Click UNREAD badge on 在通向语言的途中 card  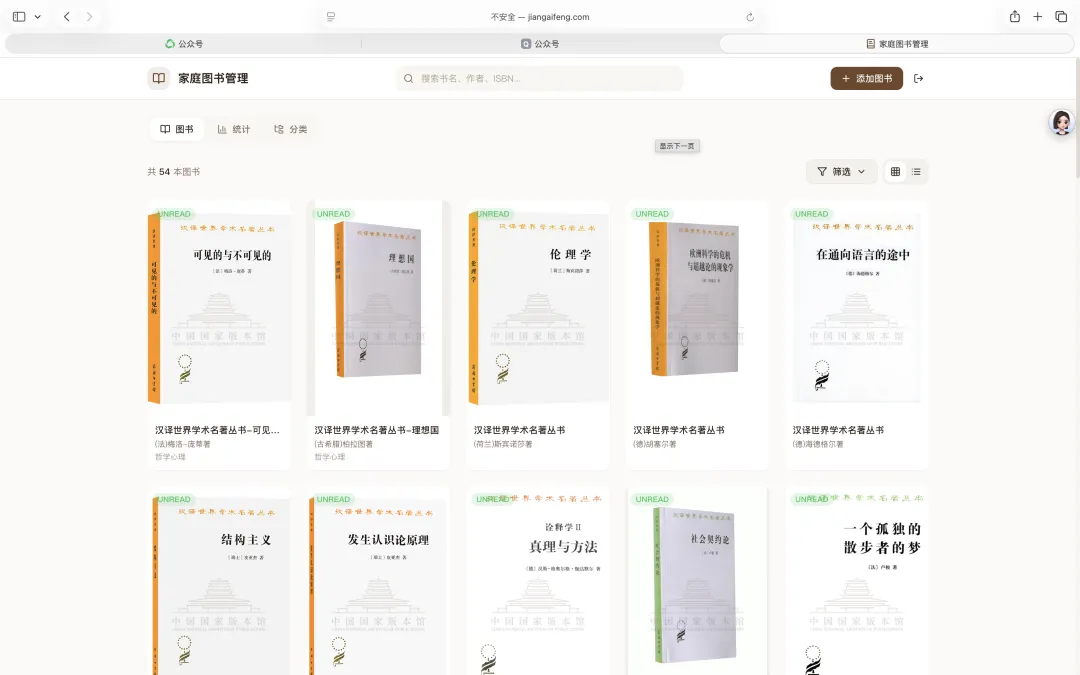pyautogui.click(x=811, y=214)
